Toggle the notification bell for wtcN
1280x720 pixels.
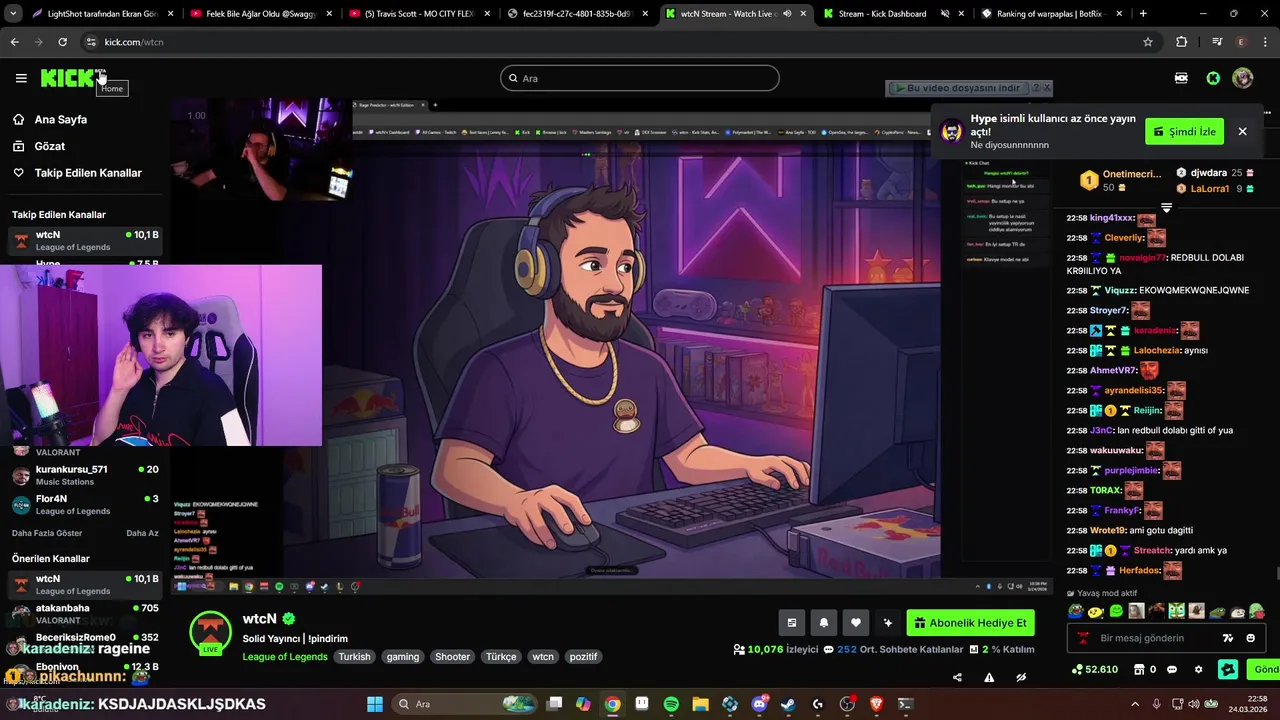[824, 623]
